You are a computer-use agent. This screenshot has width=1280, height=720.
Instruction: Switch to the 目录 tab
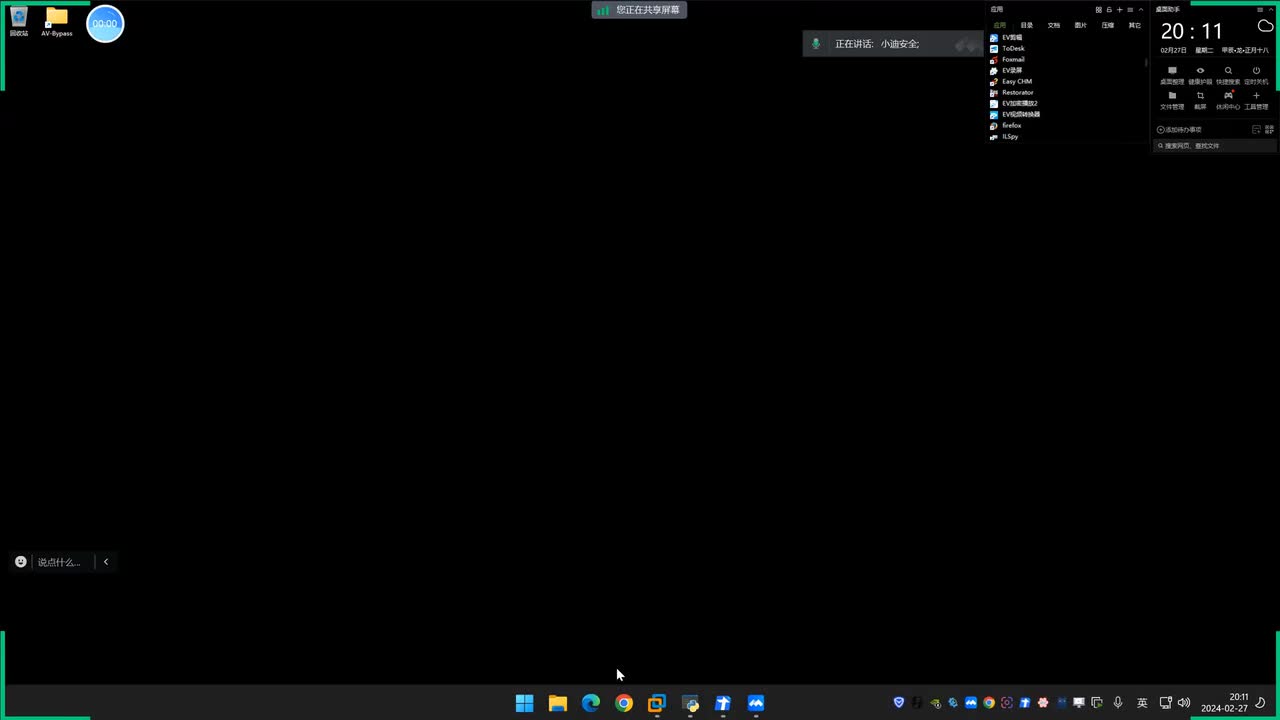[x=1026, y=25]
